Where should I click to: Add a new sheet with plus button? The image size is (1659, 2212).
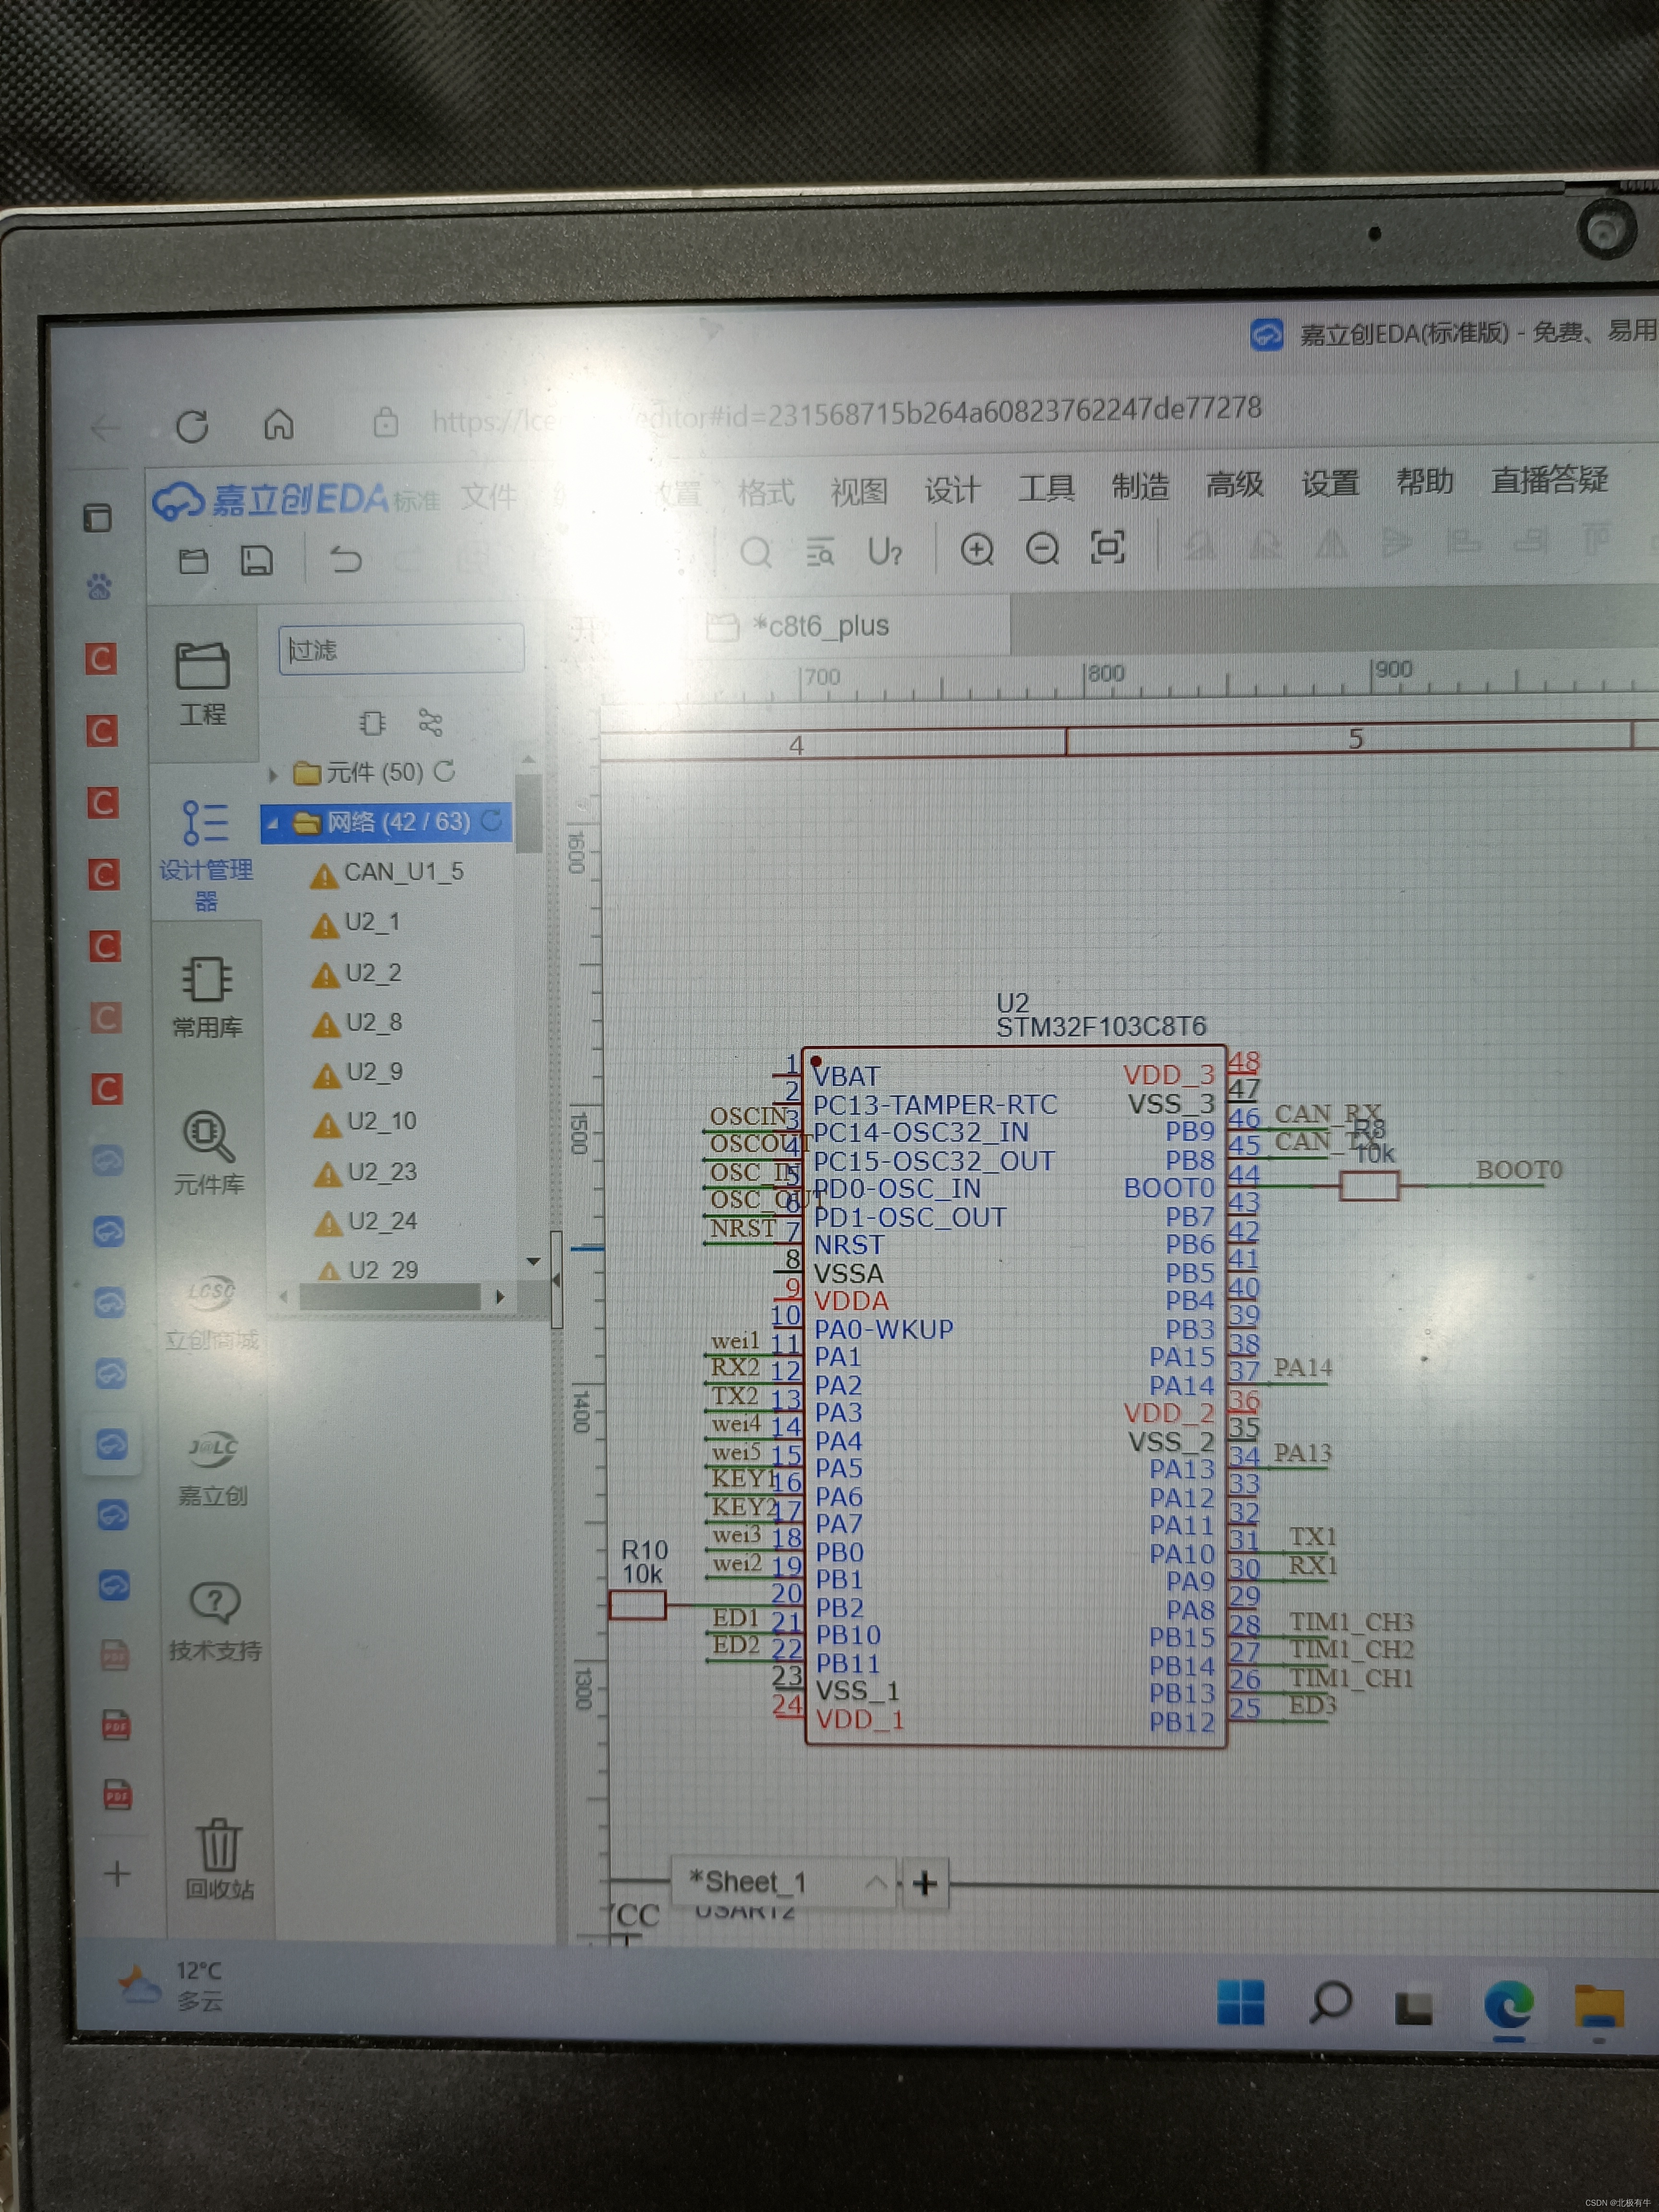click(x=925, y=1884)
